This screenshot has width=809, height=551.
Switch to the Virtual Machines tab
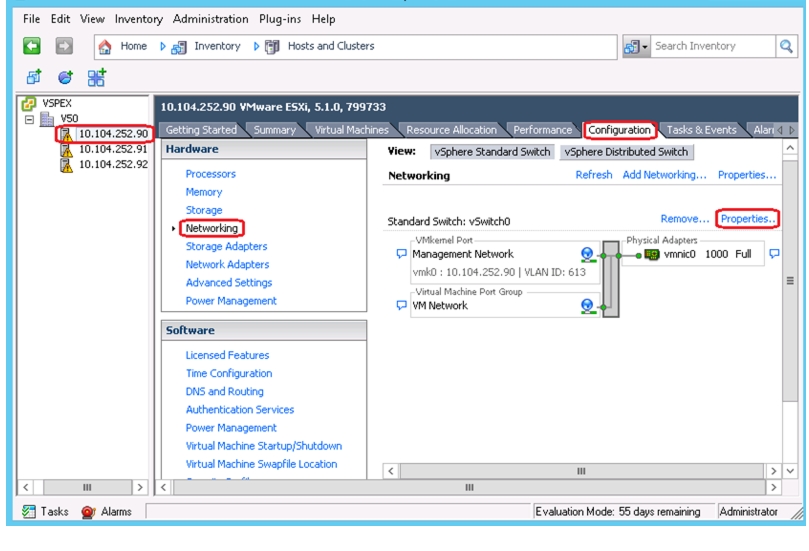[x=351, y=130]
